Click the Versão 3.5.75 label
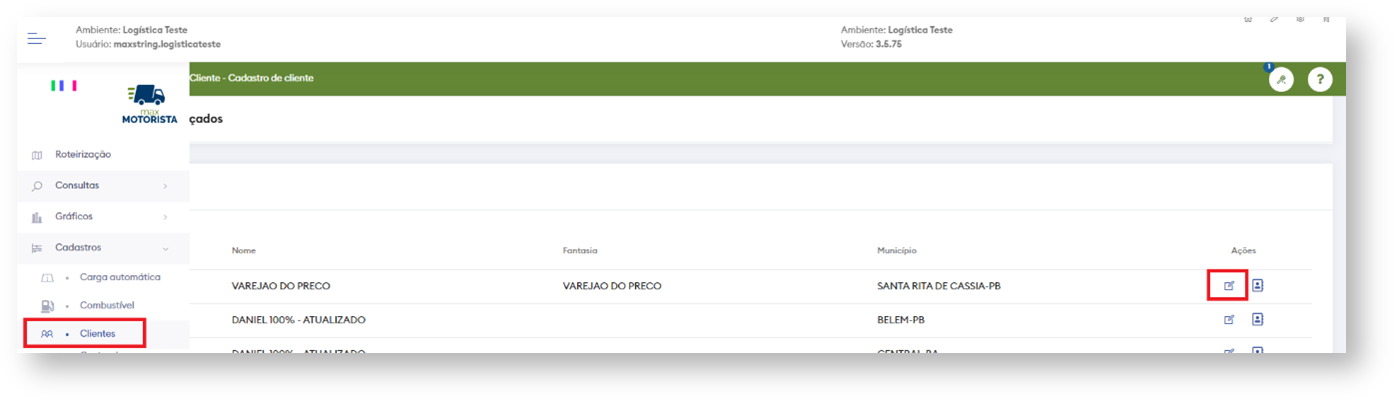1394x401 pixels. [x=872, y=44]
